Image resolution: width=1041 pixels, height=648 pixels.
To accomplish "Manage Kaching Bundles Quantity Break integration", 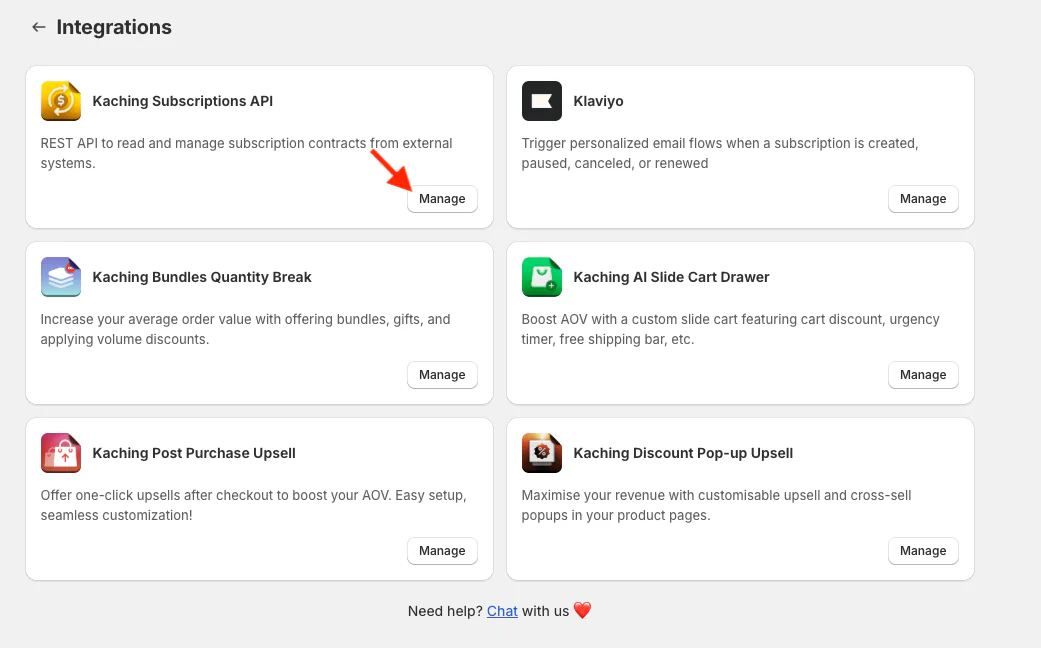I will (x=442, y=374).
